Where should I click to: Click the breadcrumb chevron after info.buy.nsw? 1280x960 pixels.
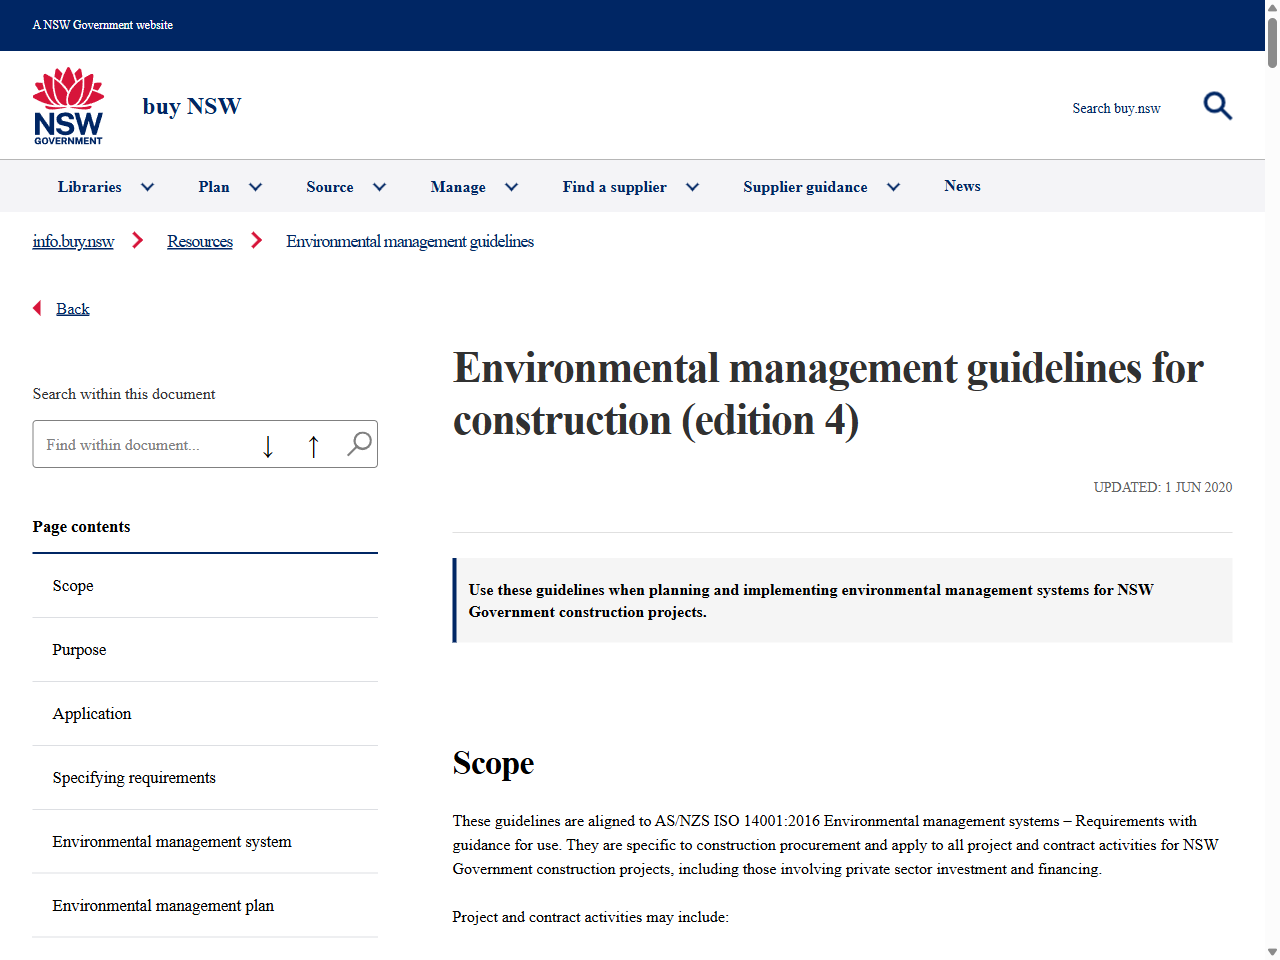(137, 240)
